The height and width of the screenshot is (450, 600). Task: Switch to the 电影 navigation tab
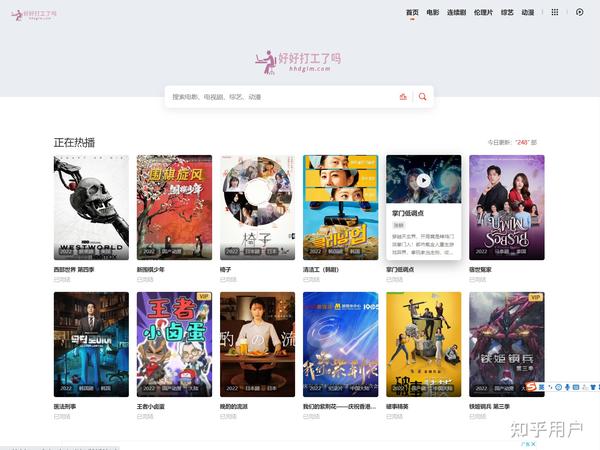(433, 13)
